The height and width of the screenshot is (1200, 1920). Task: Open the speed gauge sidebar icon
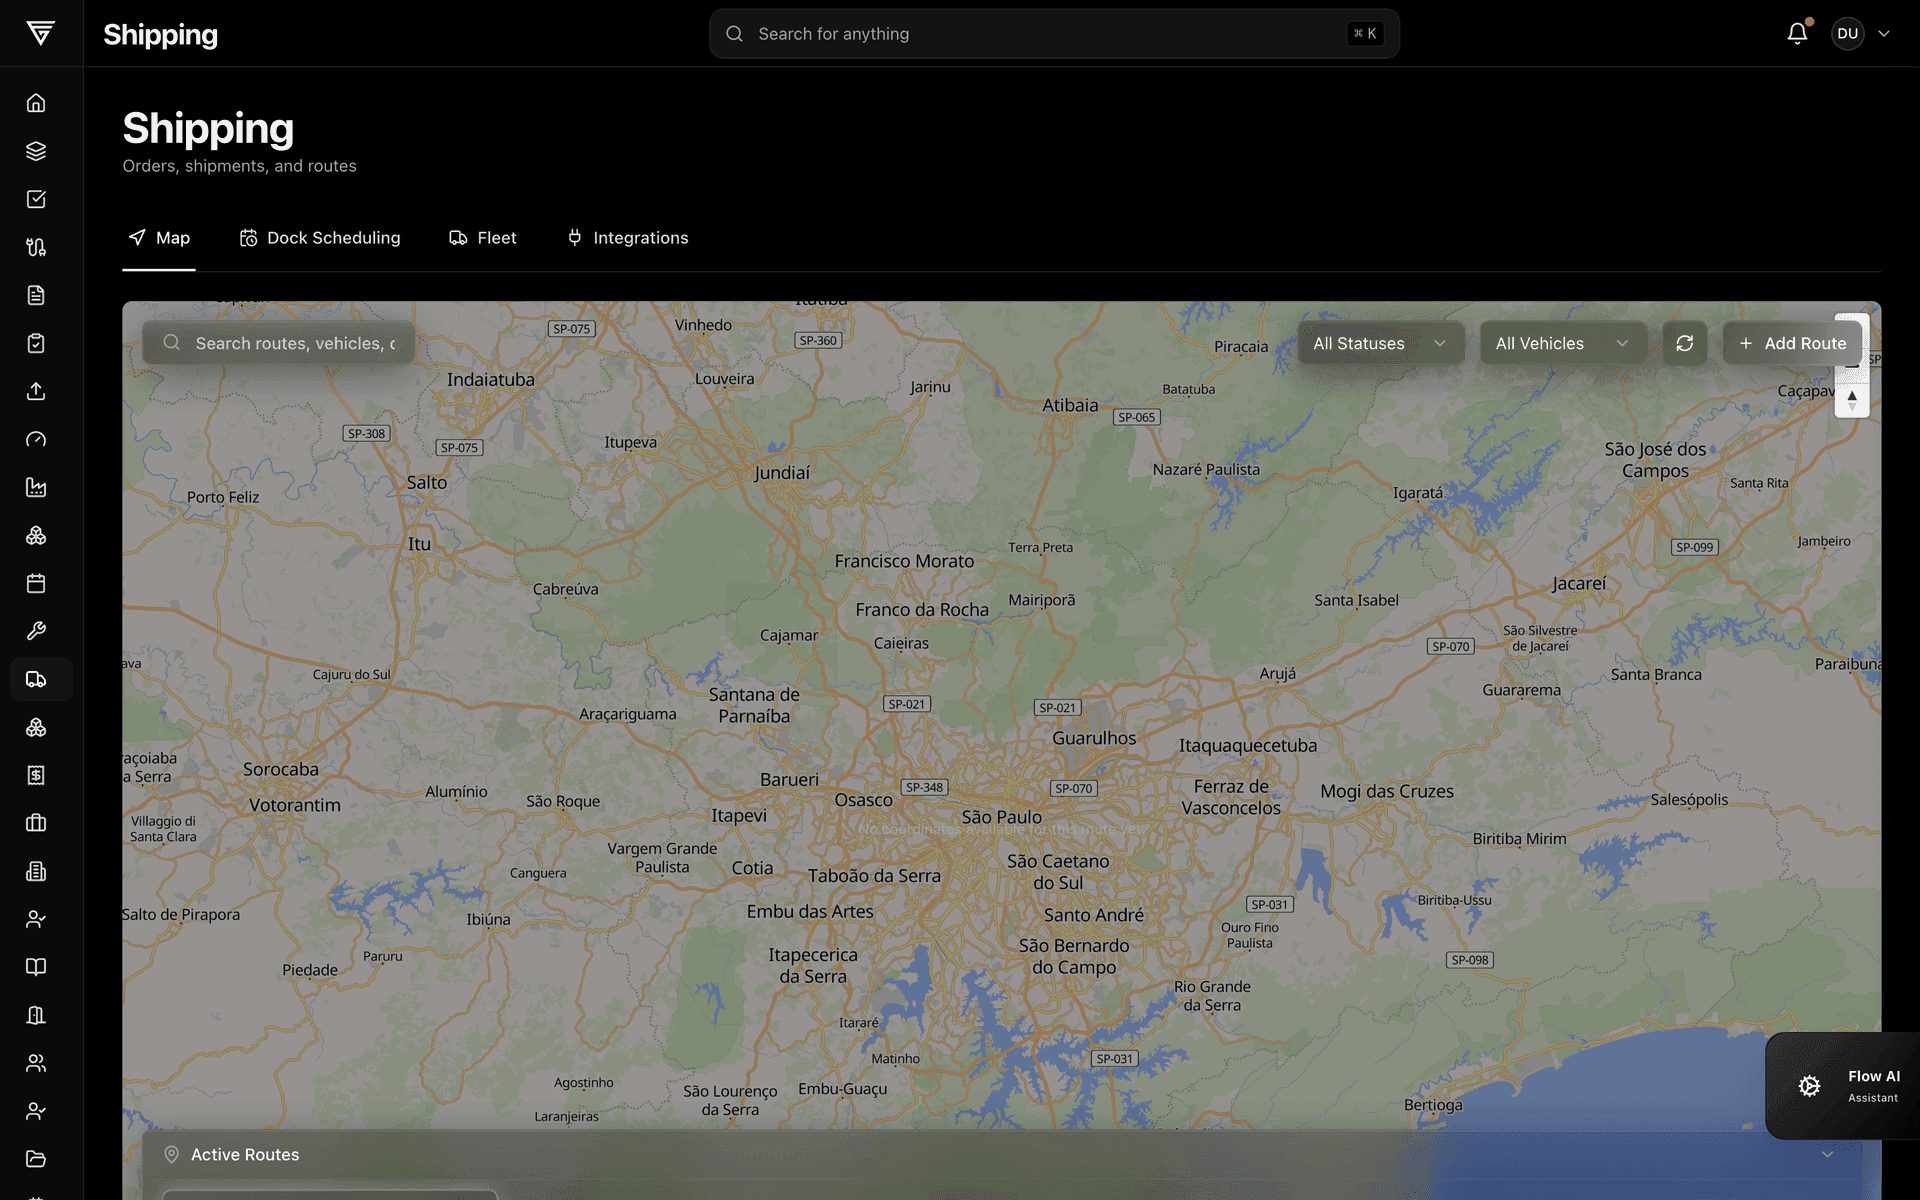click(x=36, y=439)
